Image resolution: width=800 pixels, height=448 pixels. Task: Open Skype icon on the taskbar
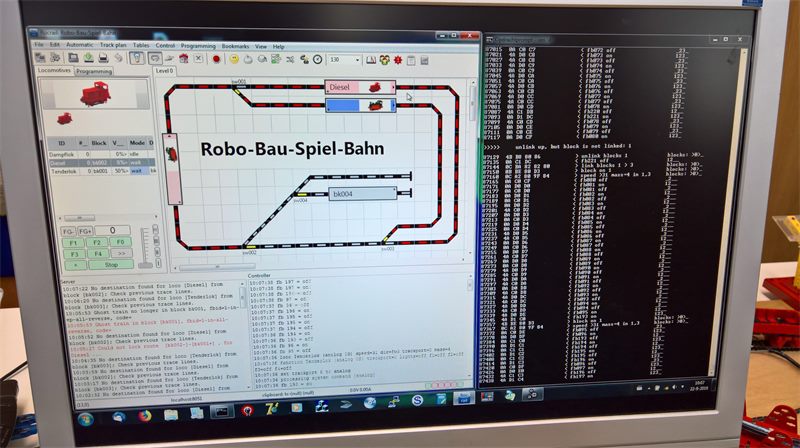(417, 401)
